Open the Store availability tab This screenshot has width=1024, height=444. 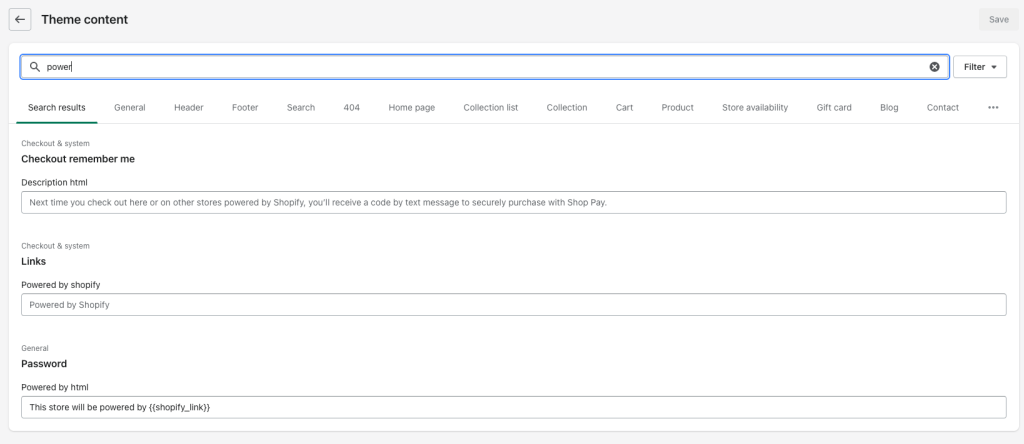(755, 108)
